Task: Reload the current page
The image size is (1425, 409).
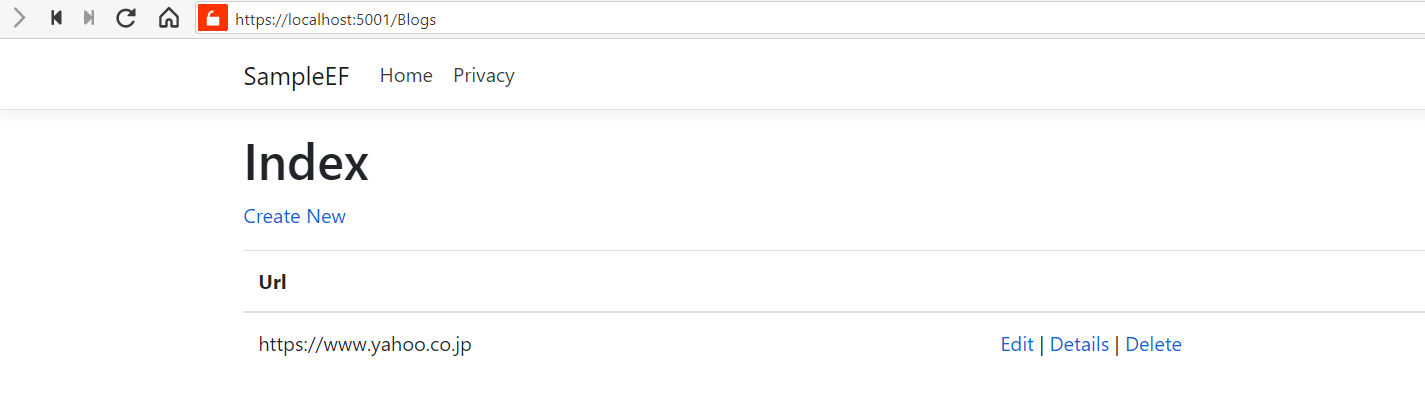Action: 126,18
